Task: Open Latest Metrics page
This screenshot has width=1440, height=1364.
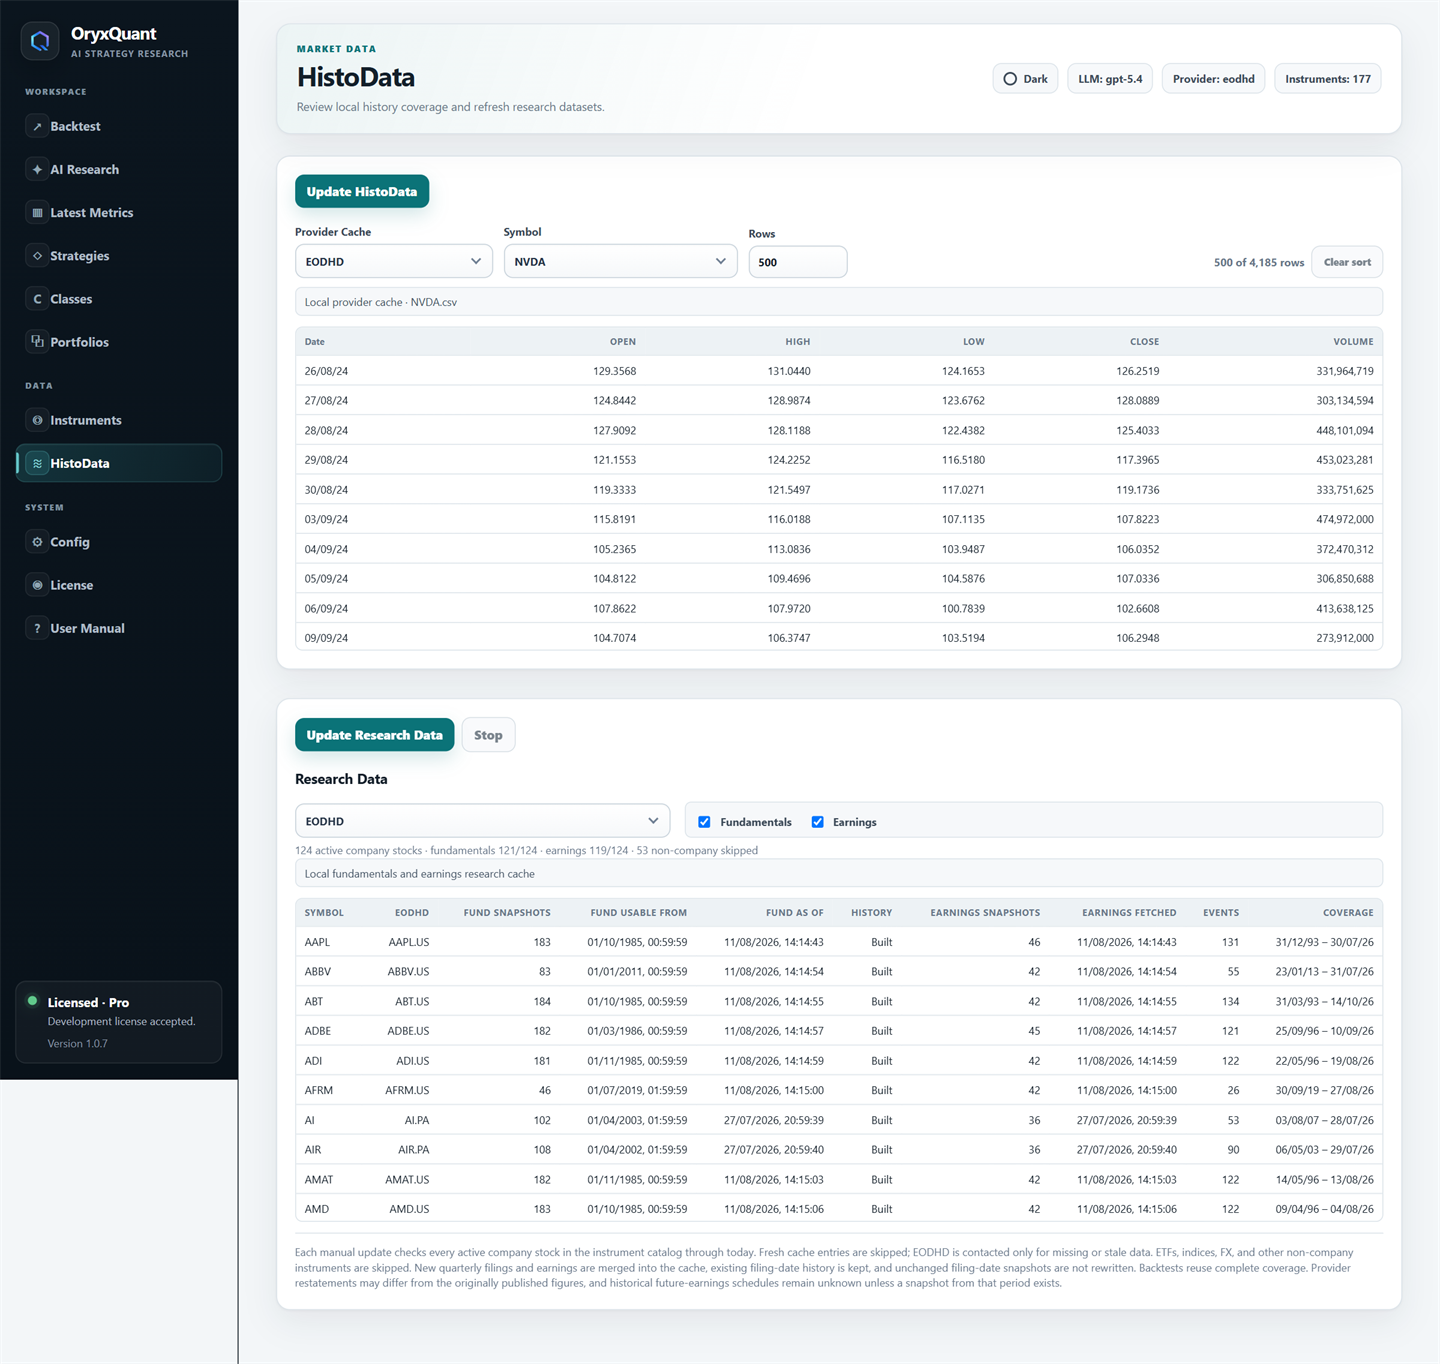Action: click(119, 213)
